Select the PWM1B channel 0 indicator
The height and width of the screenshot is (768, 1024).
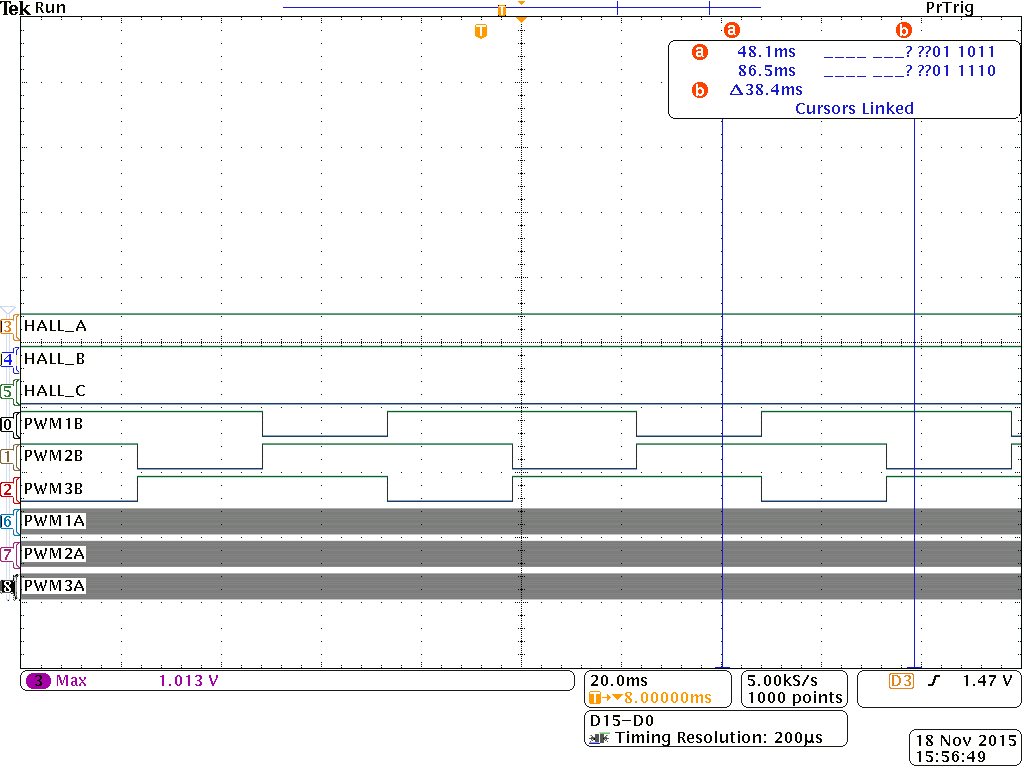click(7, 424)
